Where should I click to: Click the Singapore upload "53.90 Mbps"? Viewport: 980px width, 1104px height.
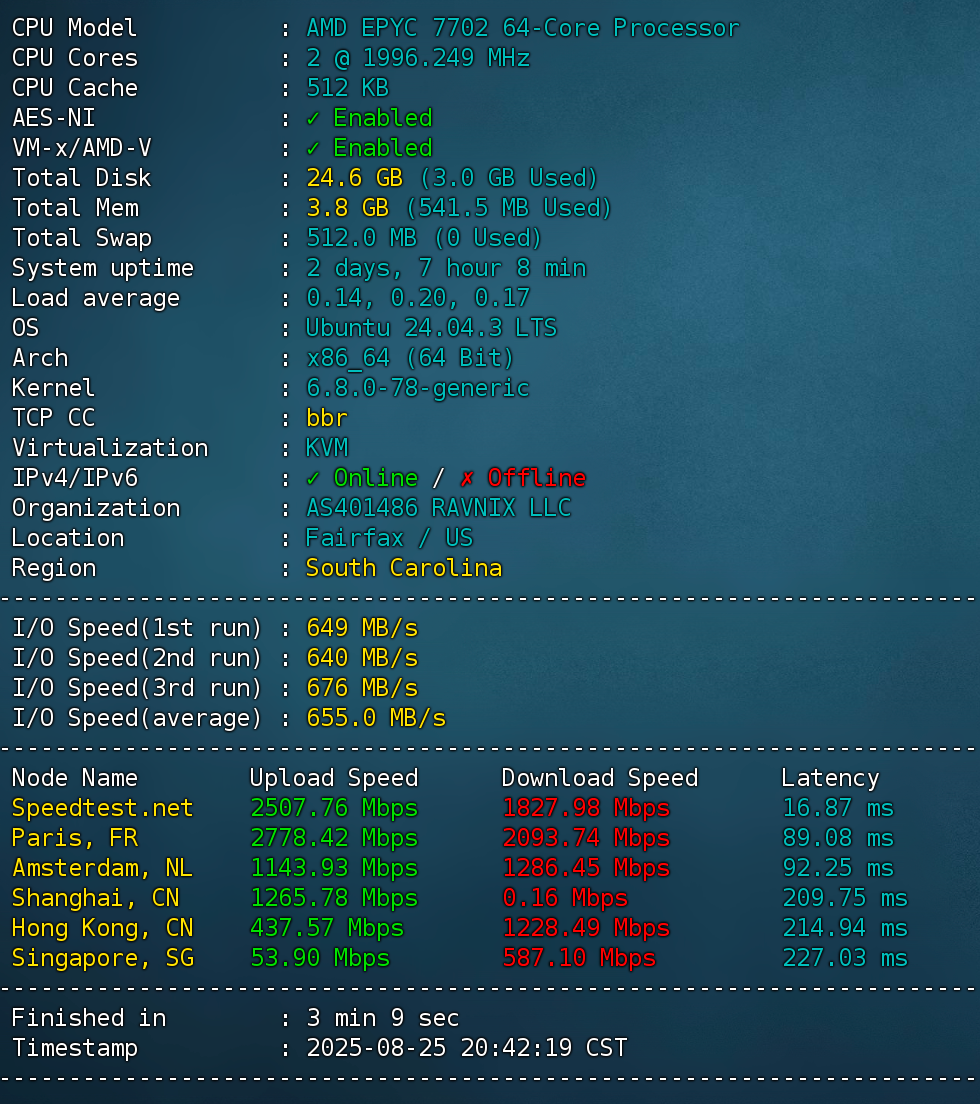coord(320,959)
